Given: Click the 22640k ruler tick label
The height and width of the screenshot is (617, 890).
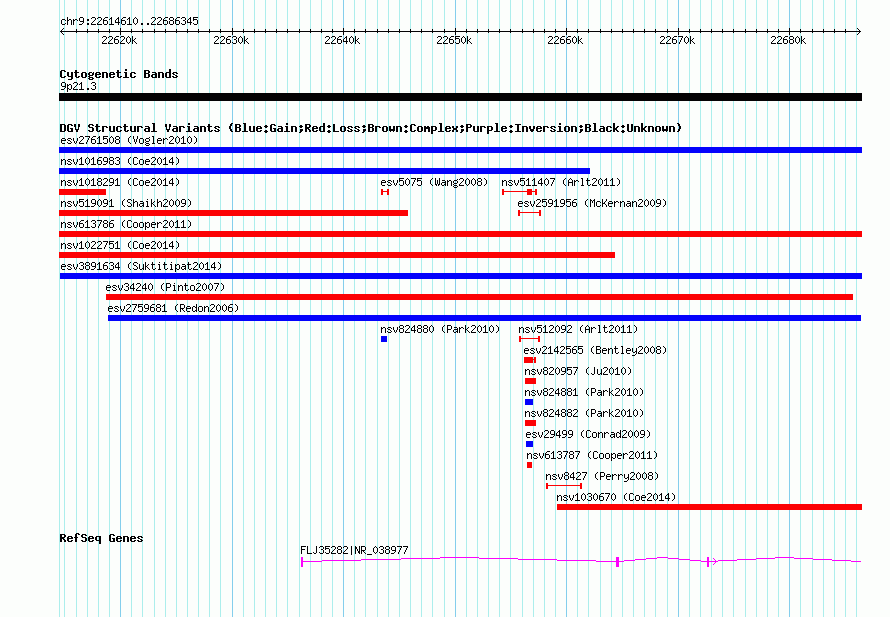Looking at the screenshot, I should click(342, 40).
